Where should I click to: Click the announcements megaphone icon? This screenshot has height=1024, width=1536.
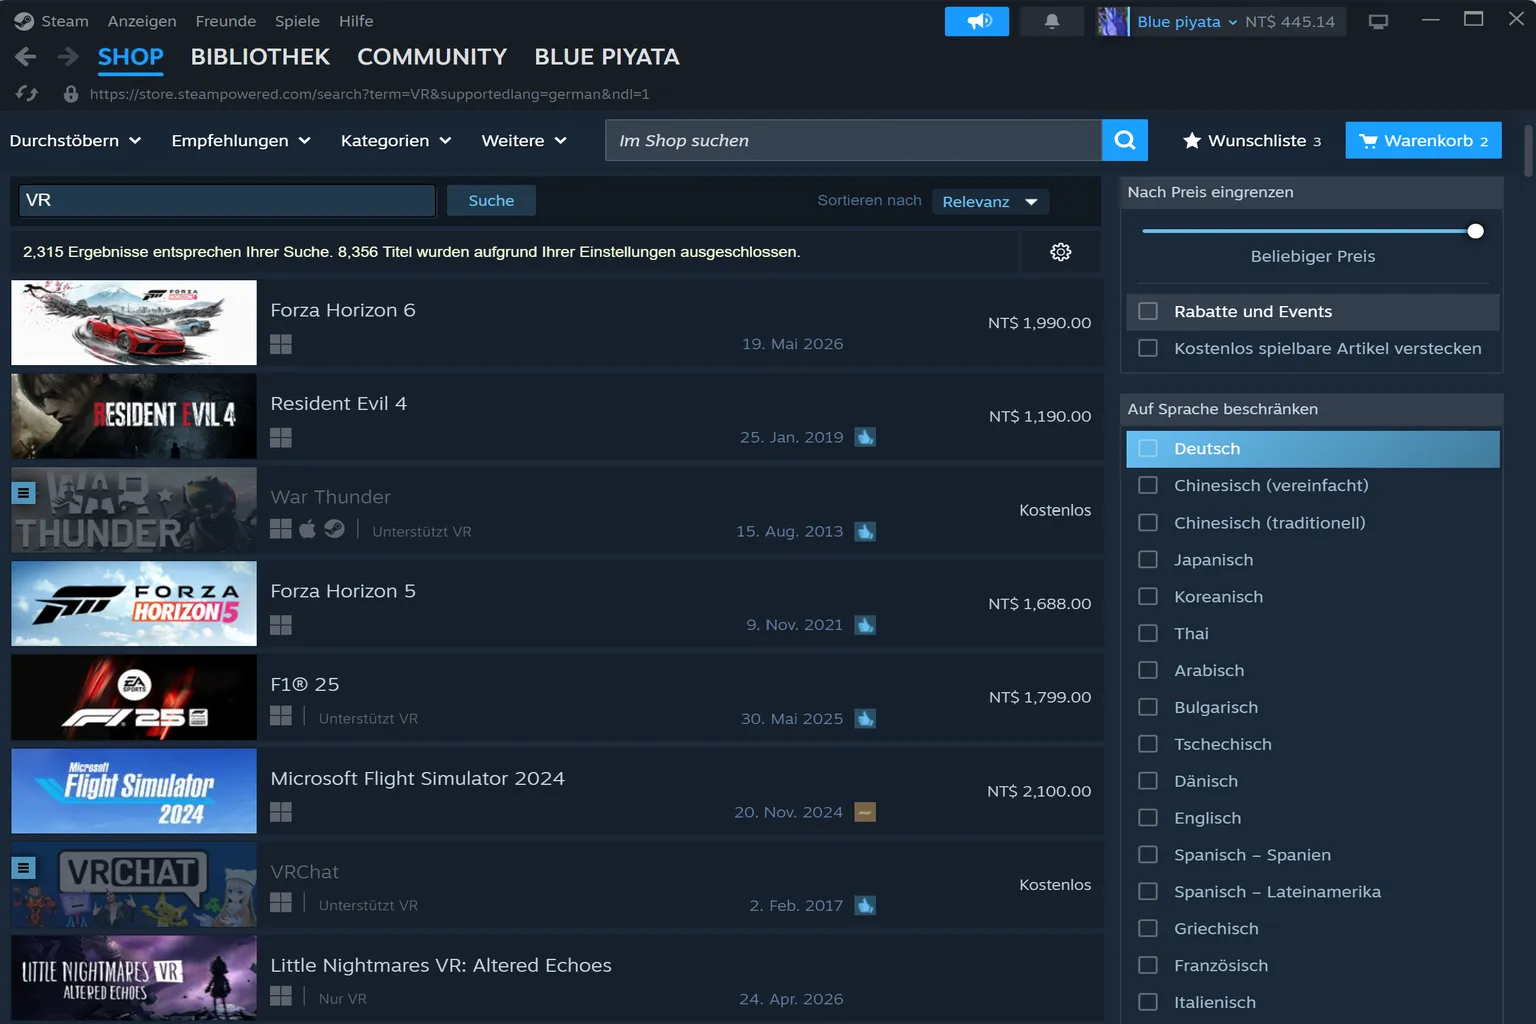[x=977, y=21]
